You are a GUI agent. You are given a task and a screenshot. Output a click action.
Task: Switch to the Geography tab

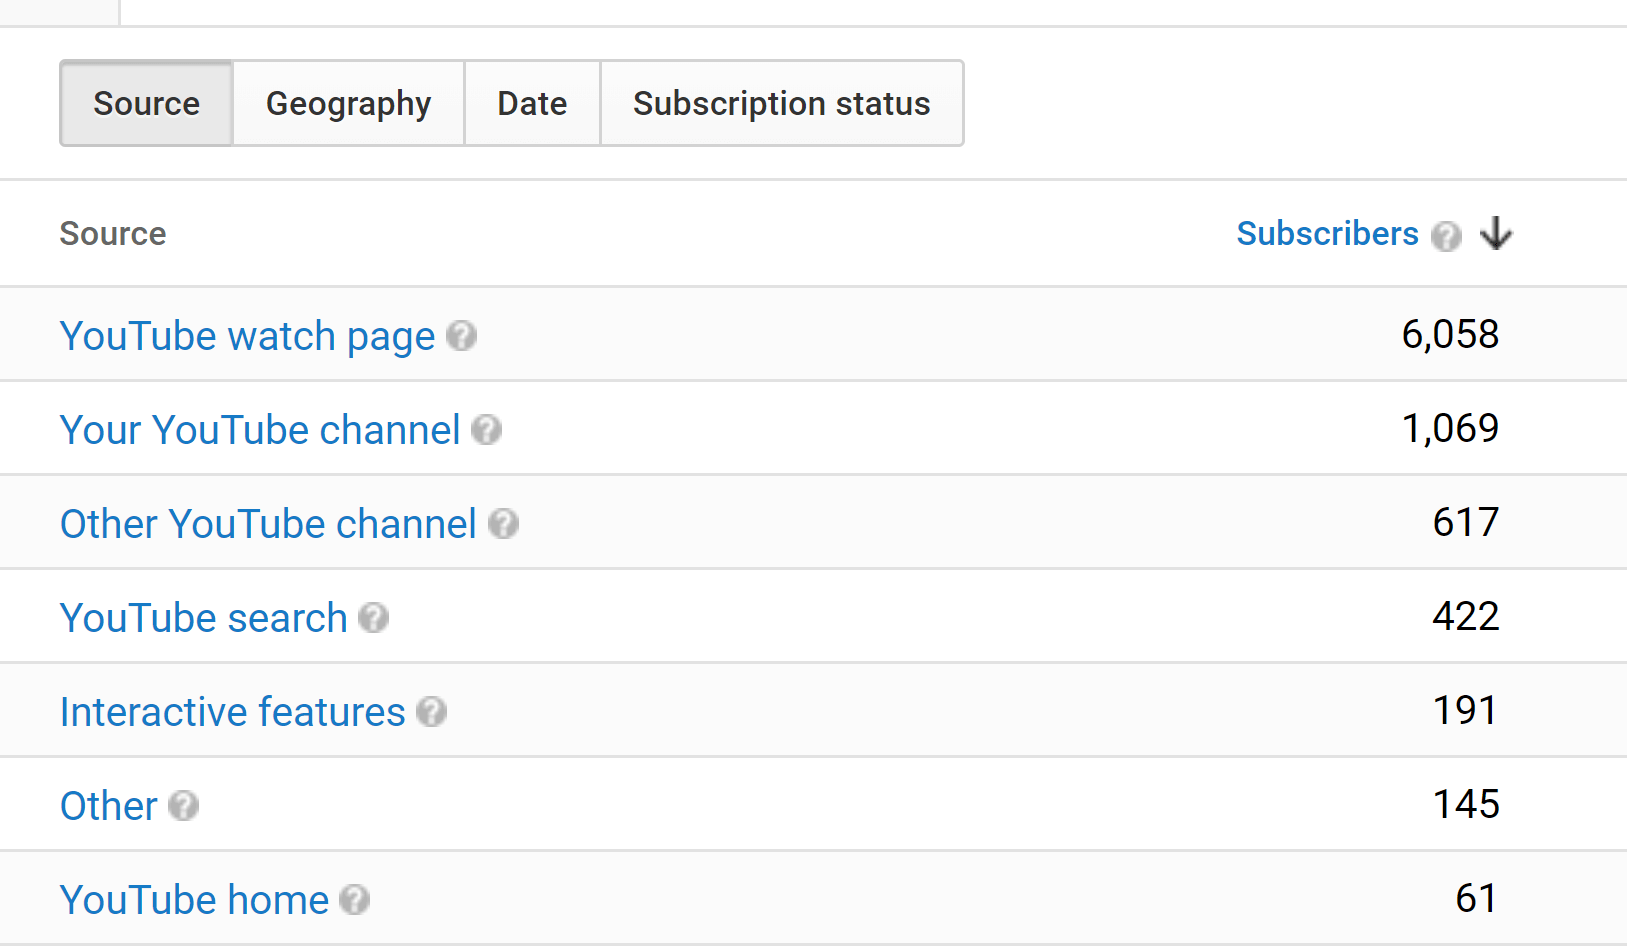(x=348, y=103)
